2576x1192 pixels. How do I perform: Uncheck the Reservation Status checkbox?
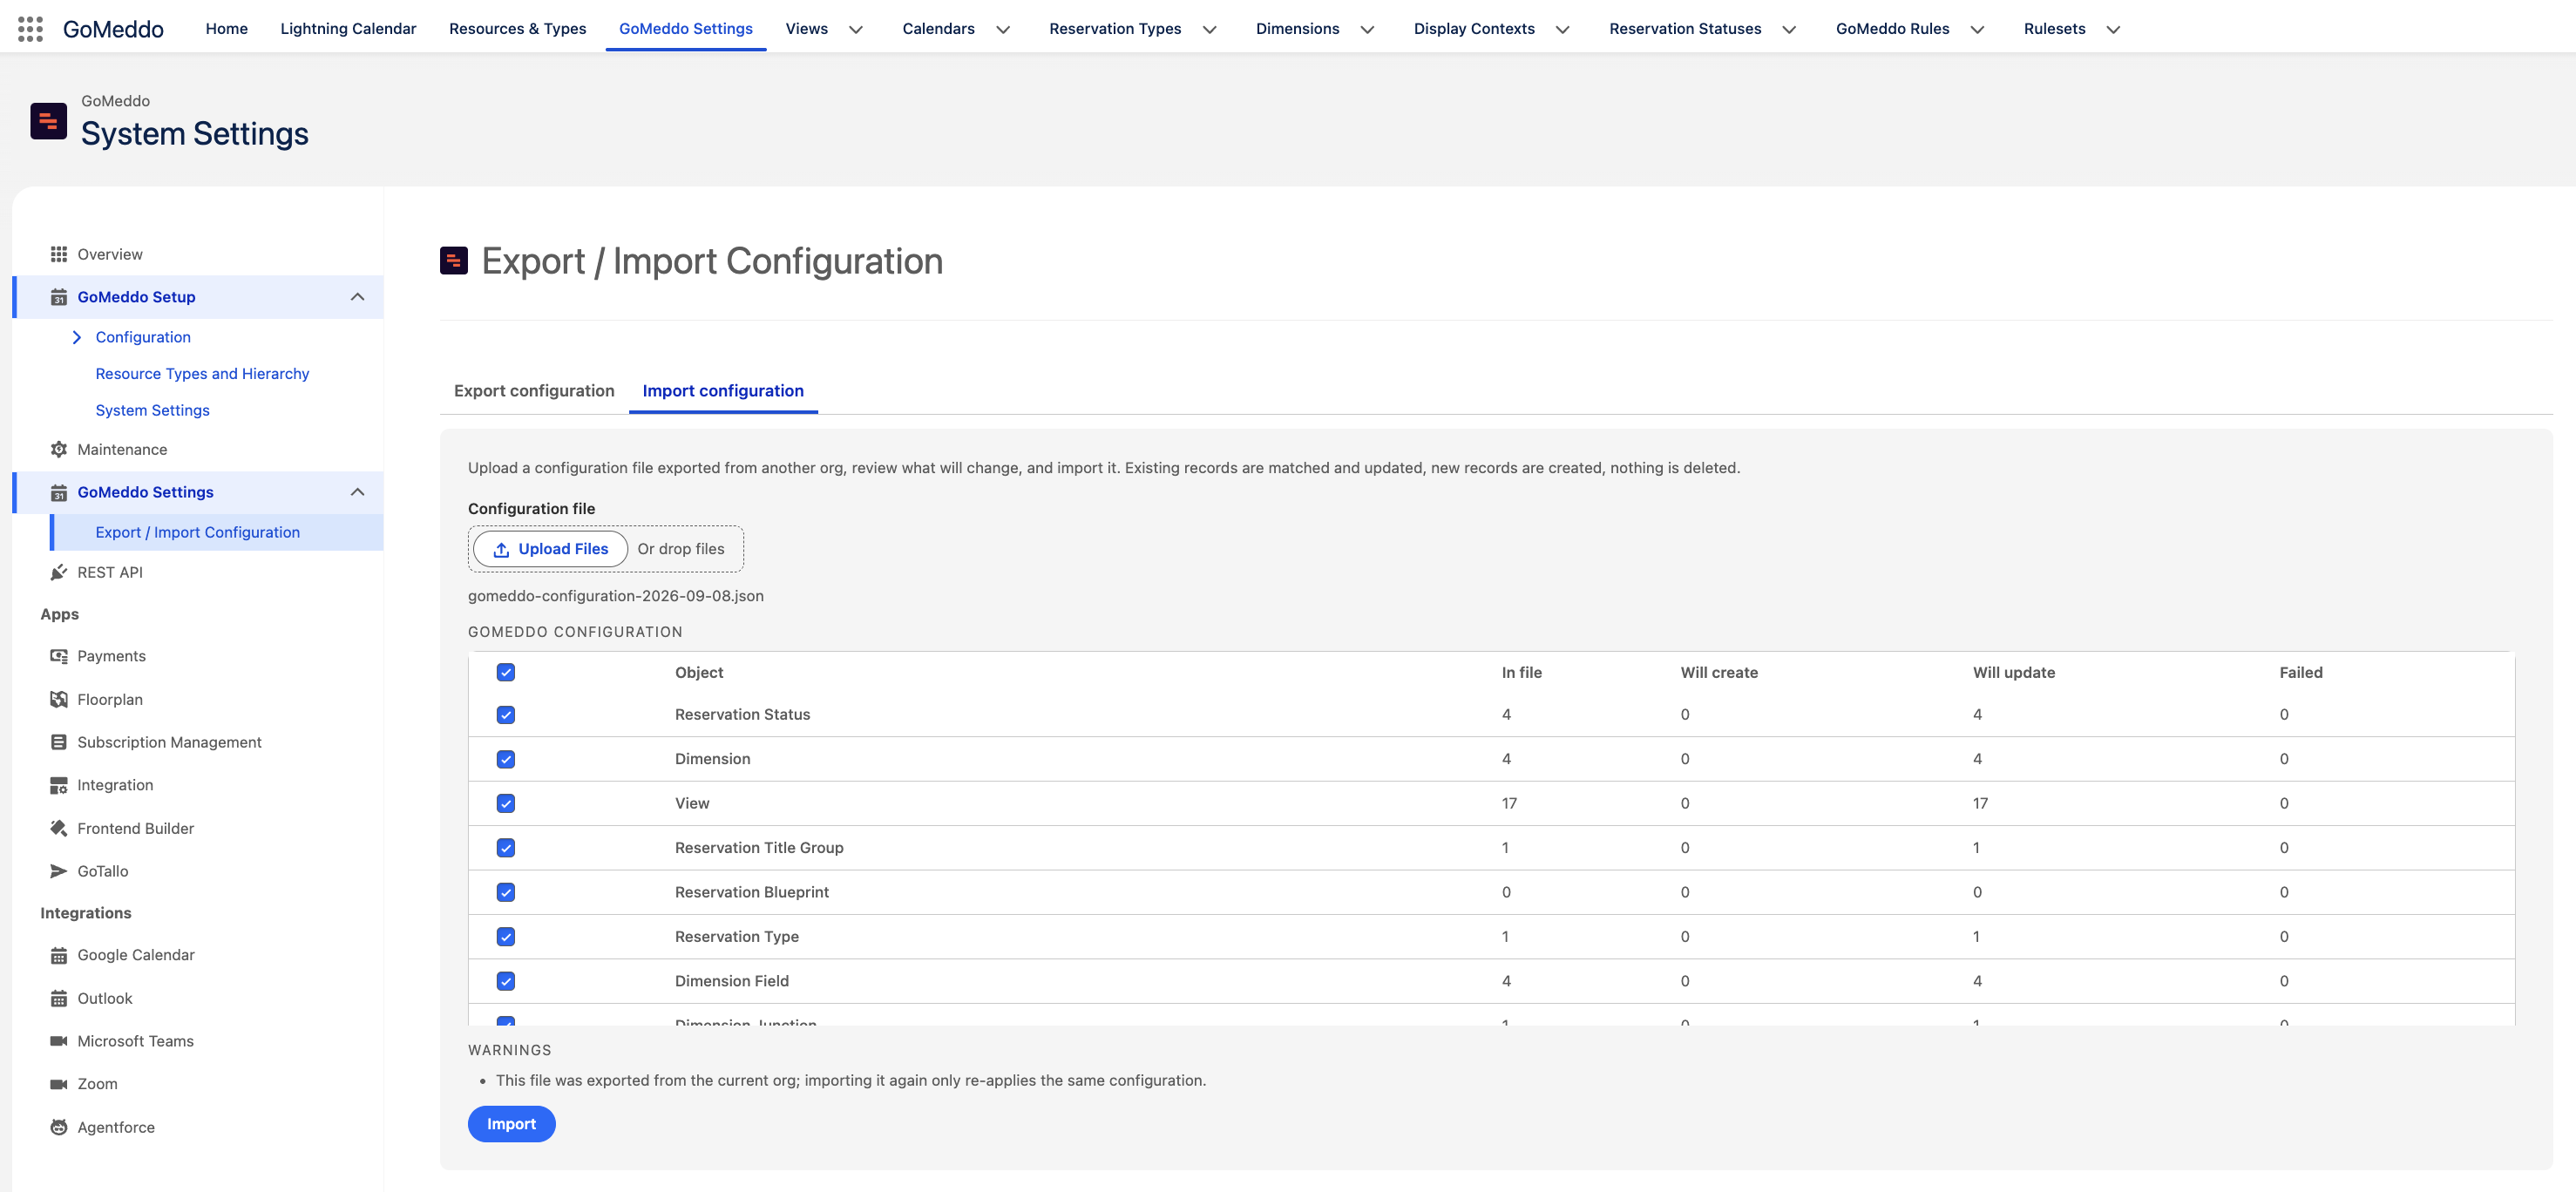506,715
